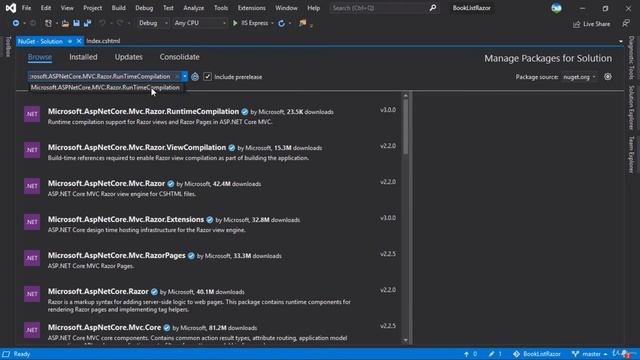640x360 pixels.
Task: Expand the open documents list arrow
Action: pyautogui.click(x=621, y=41)
